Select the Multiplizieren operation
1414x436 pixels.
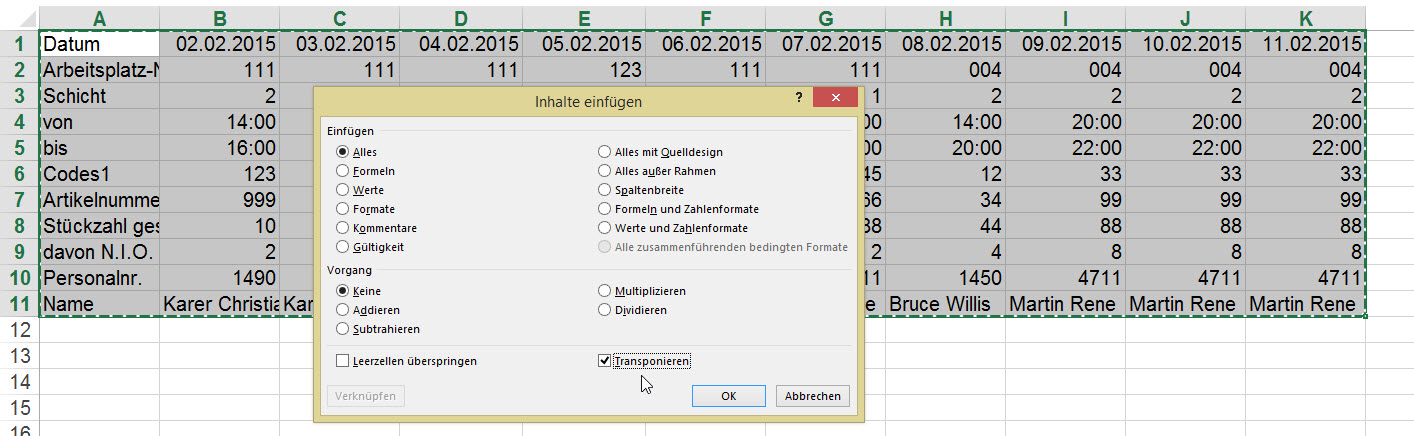604,291
